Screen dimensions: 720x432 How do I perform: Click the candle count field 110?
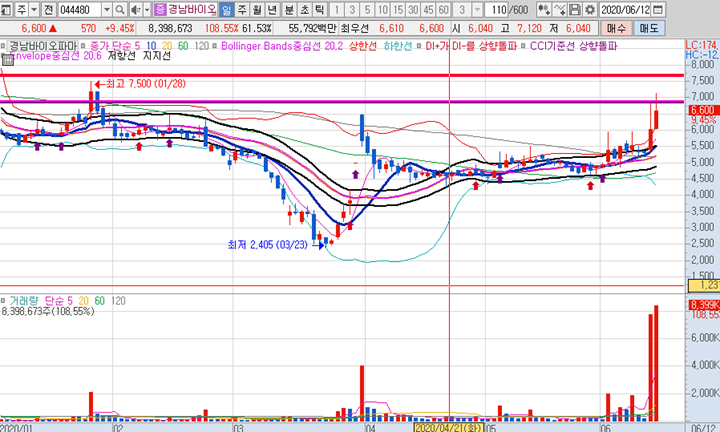pyautogui.click(x=496, y=9)
